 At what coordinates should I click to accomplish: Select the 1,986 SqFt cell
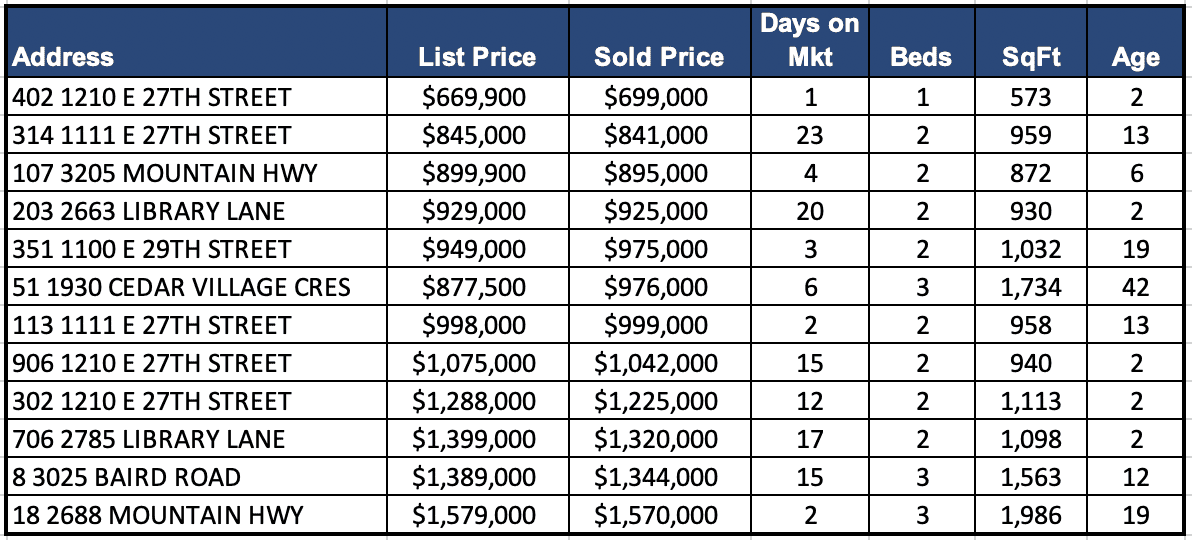point(1031,516)
